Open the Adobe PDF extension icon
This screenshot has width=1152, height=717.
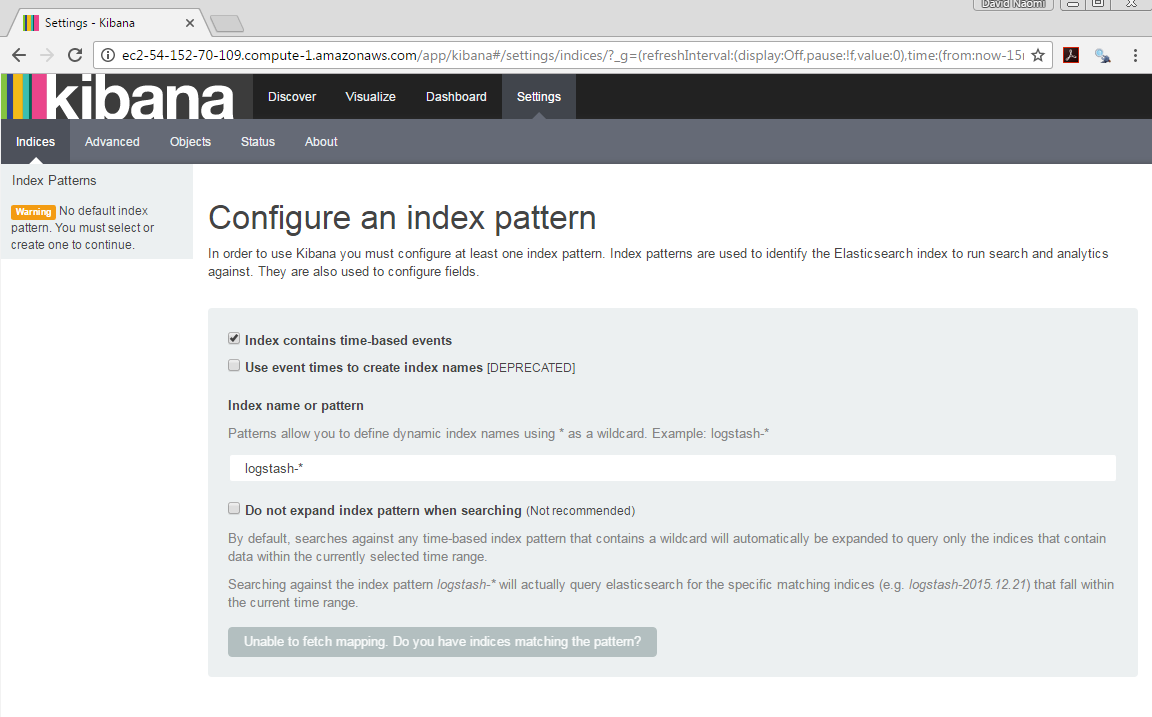tap(1071, 55)
